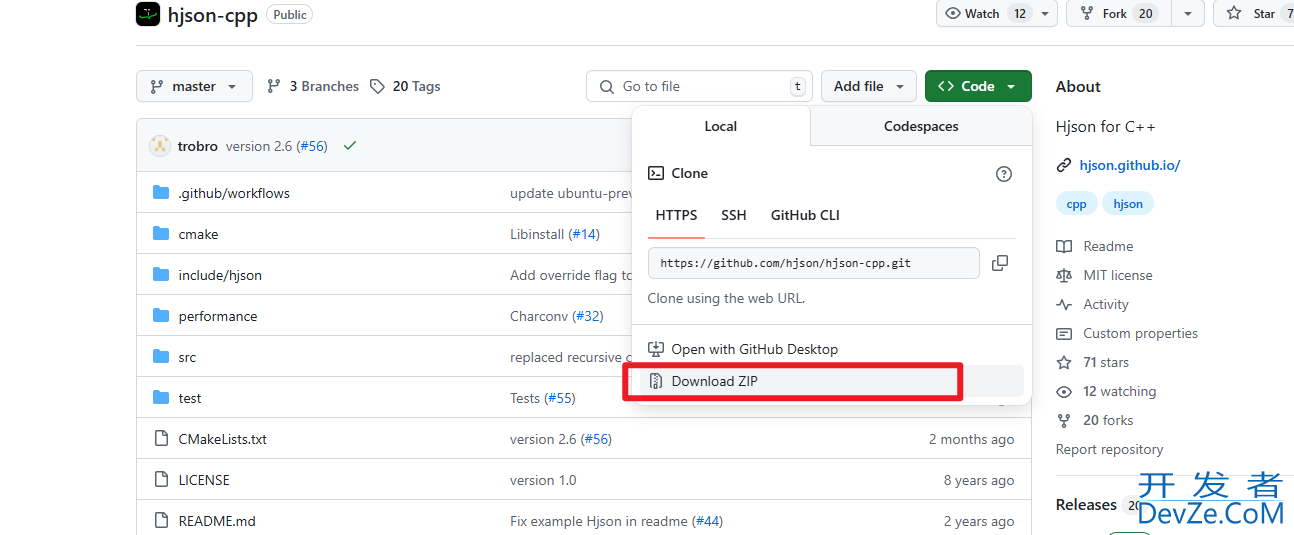Open the Add file dropdown
This screenshot has width=1294, height=535.
(869, 86)
